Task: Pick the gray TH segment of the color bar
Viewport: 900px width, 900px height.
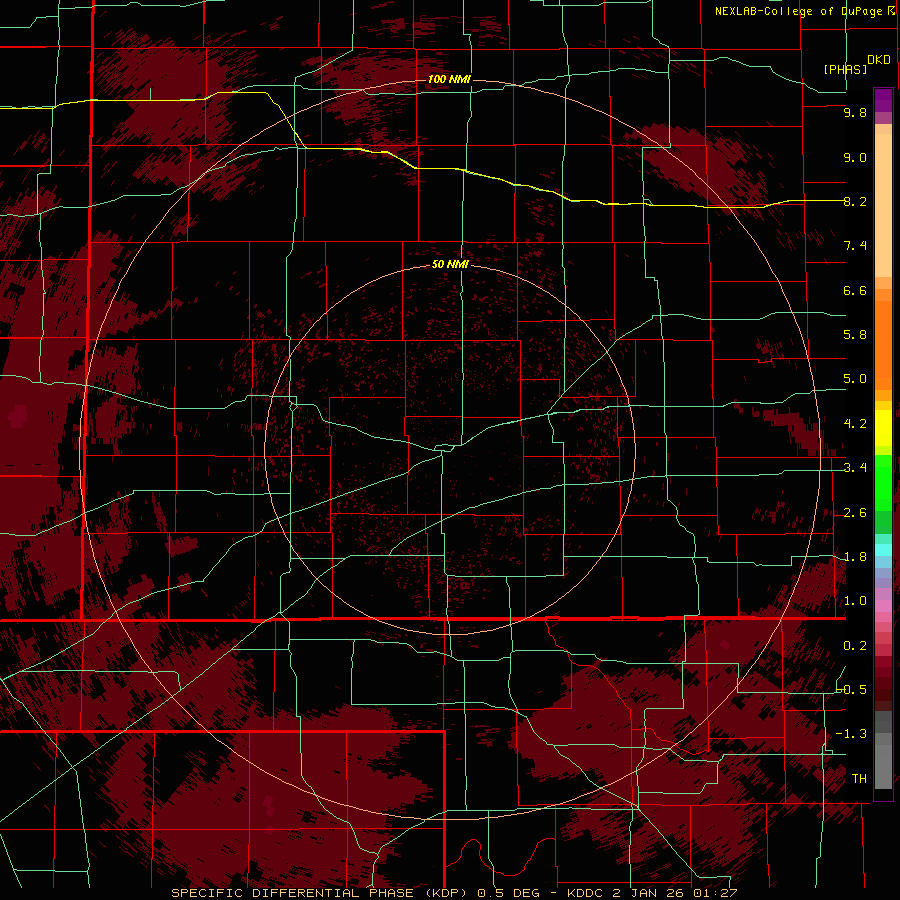Action: [883, 766]
